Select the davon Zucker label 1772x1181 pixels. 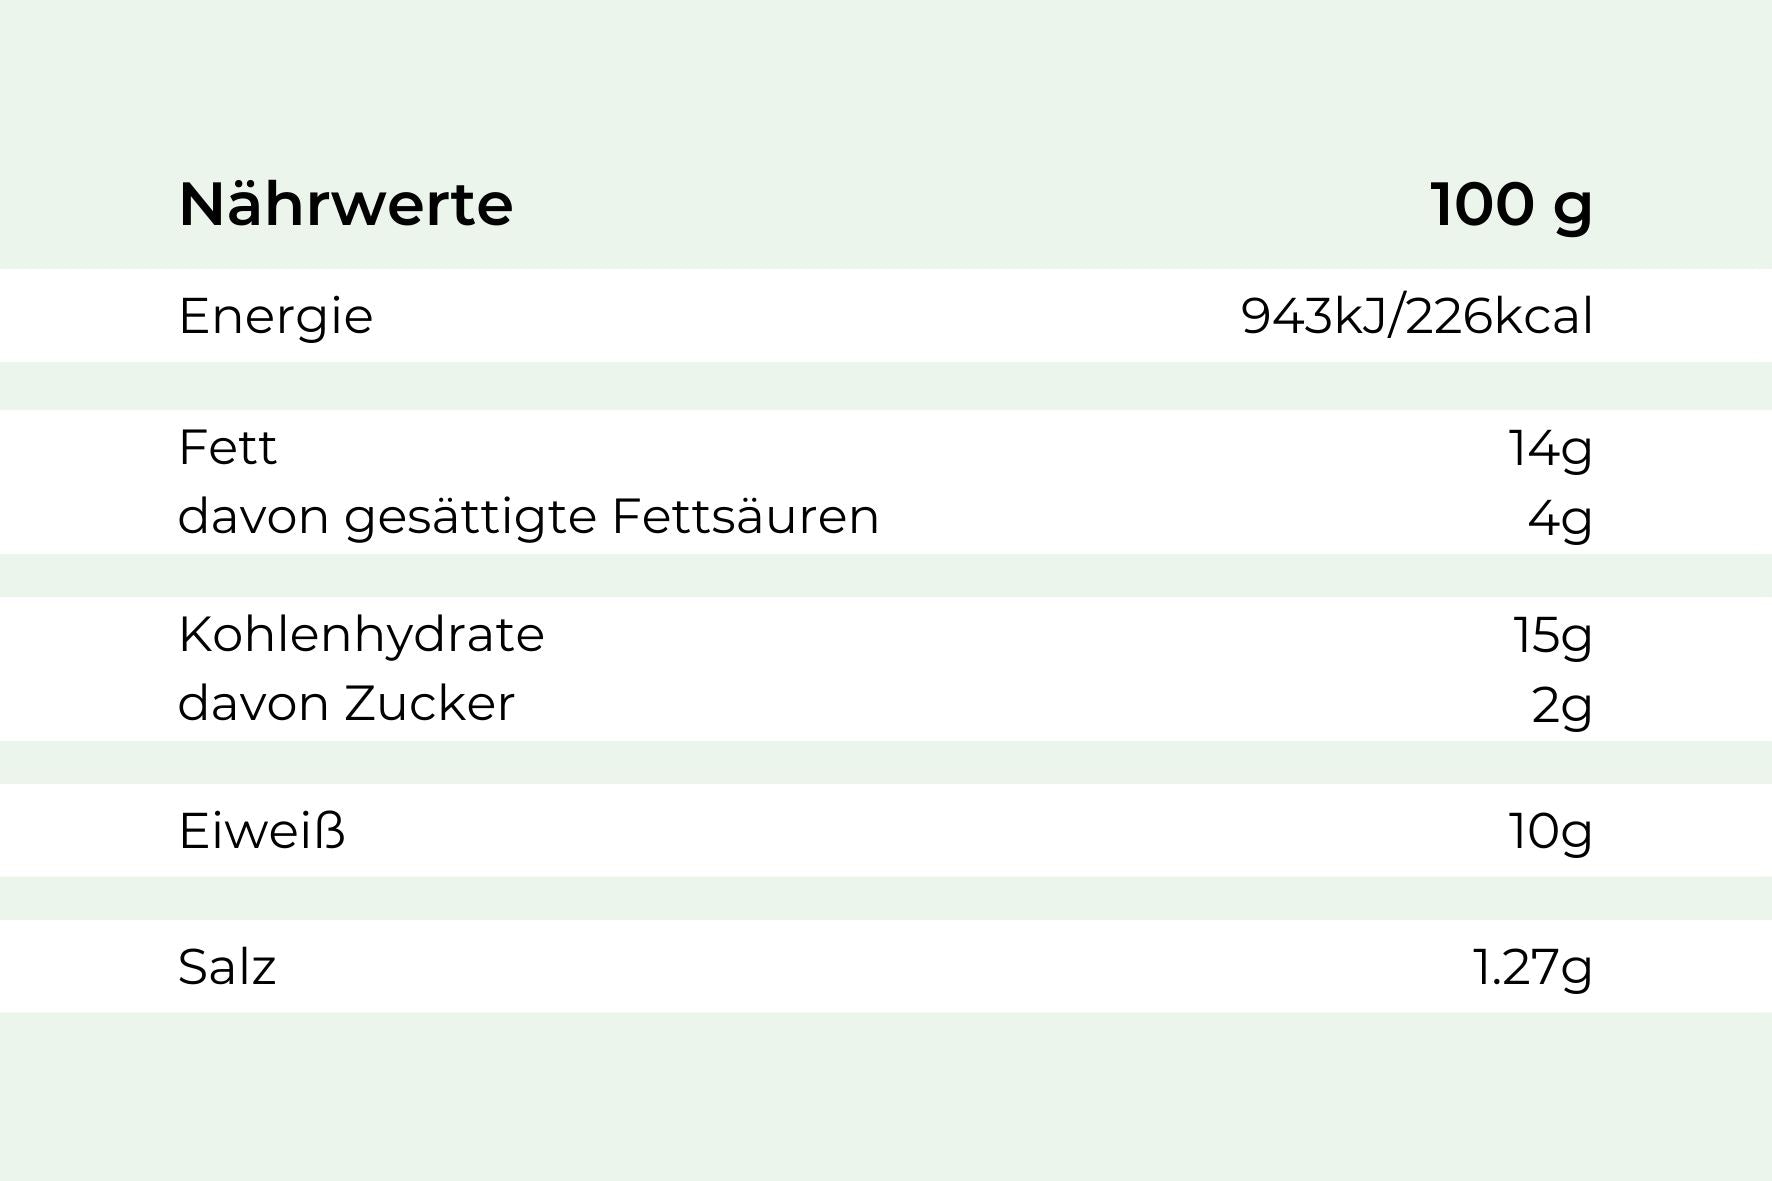tap(346, 703)
